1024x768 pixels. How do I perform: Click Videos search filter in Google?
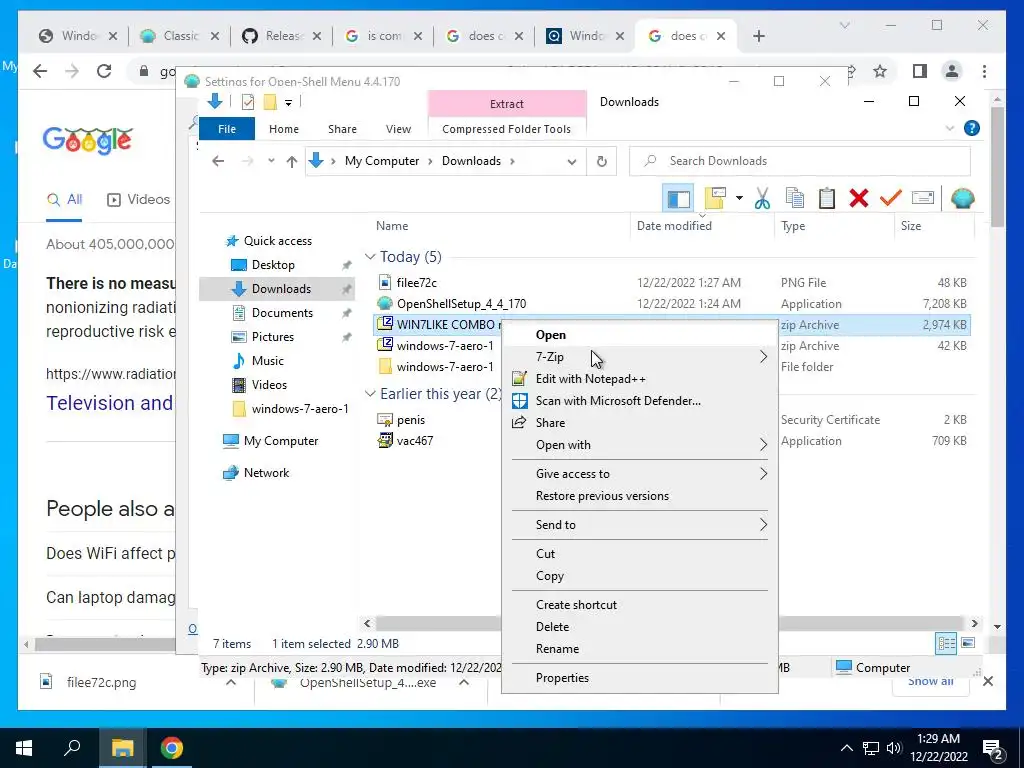[138, 199]
